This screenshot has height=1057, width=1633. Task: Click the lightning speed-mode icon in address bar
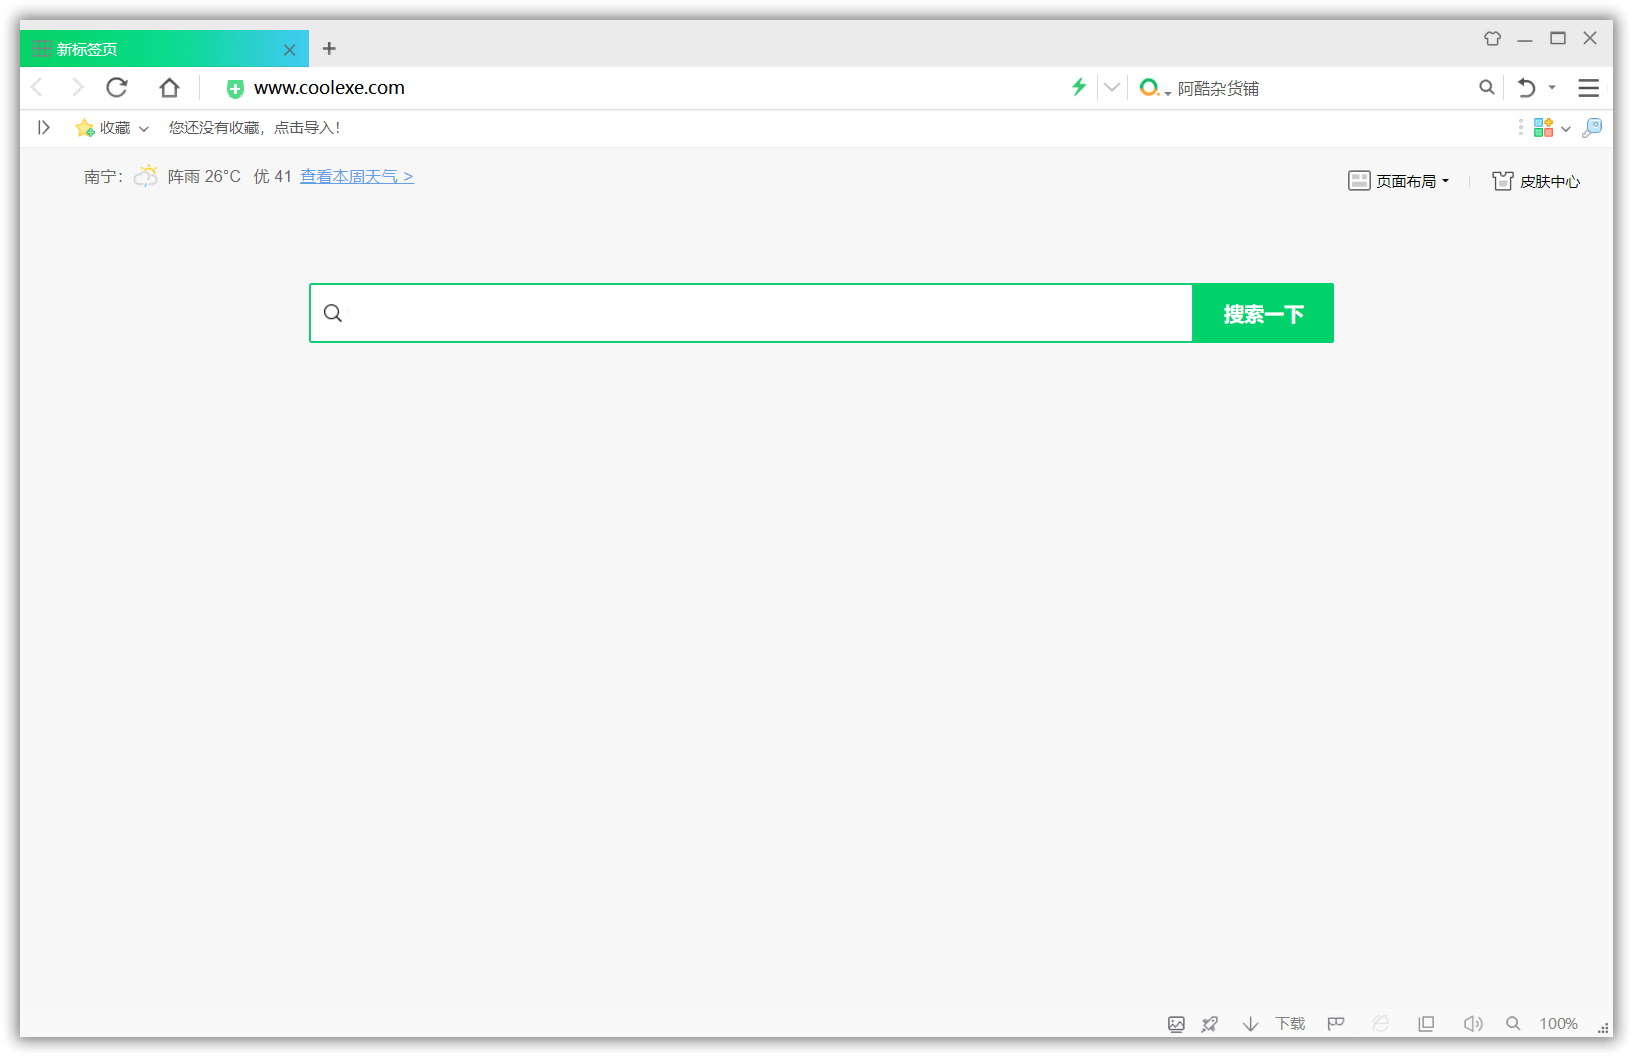click(x=1078, y=87)
